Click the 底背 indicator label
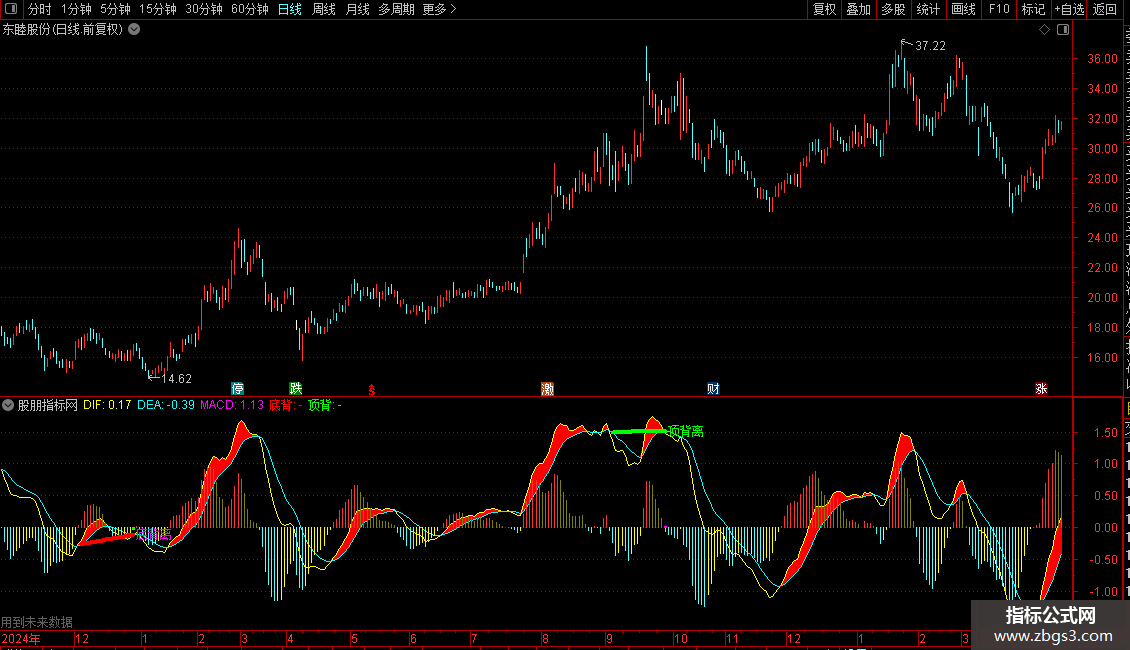 pyautogui.click(x=286, y=405)
